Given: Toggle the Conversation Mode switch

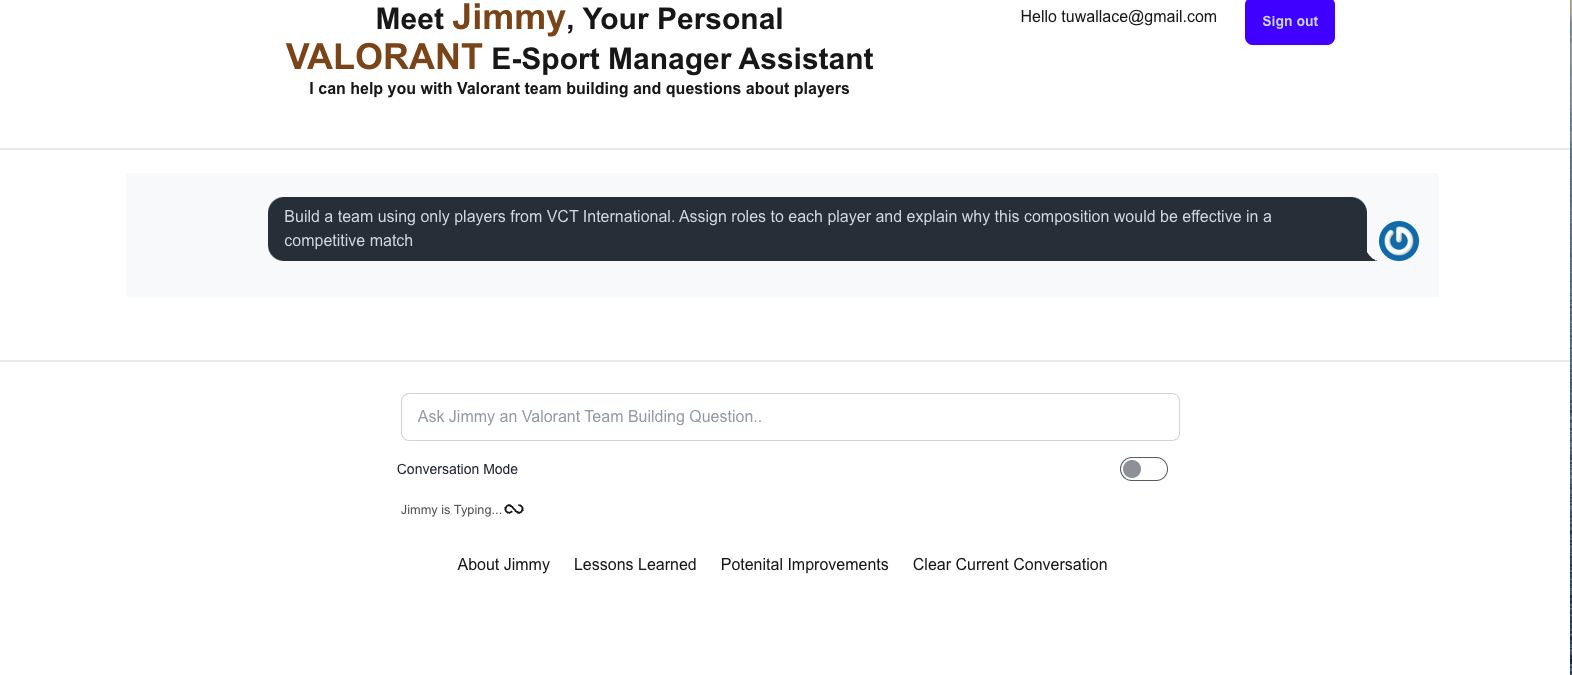Looking at the screenshot, I should click(1144, 469).
